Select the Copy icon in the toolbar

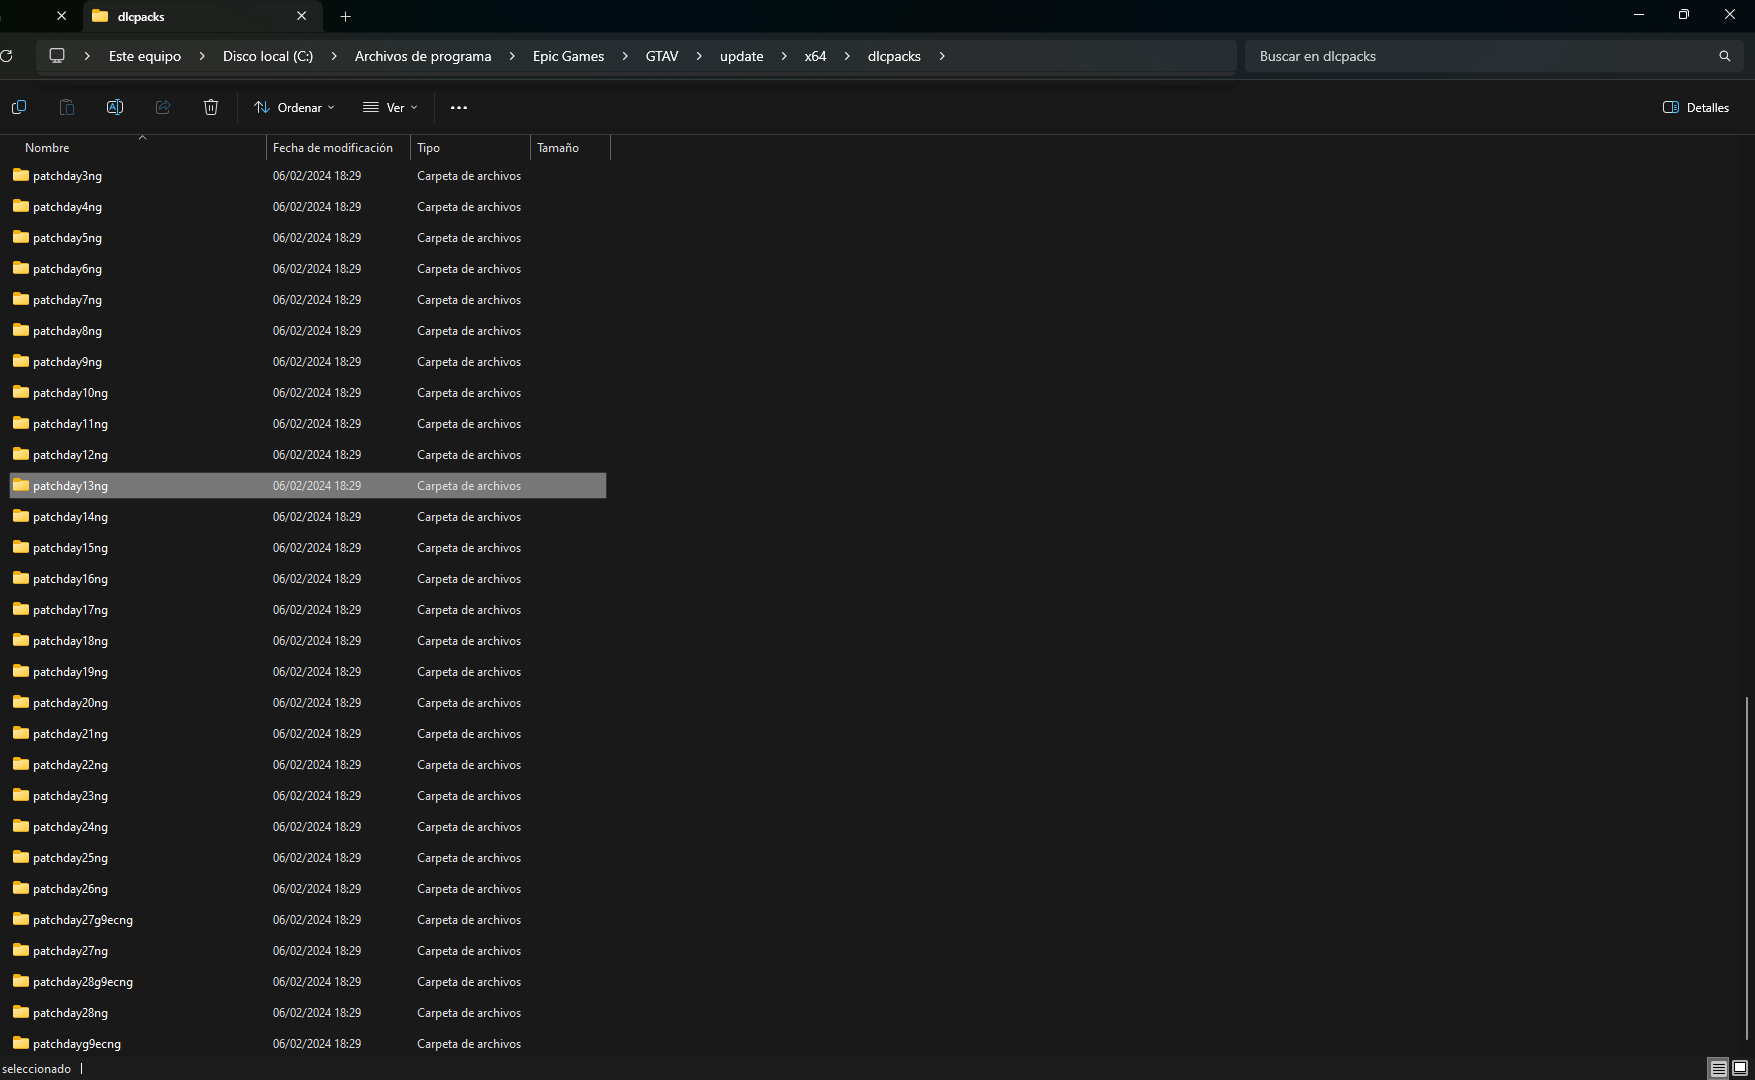pos(18,107)
